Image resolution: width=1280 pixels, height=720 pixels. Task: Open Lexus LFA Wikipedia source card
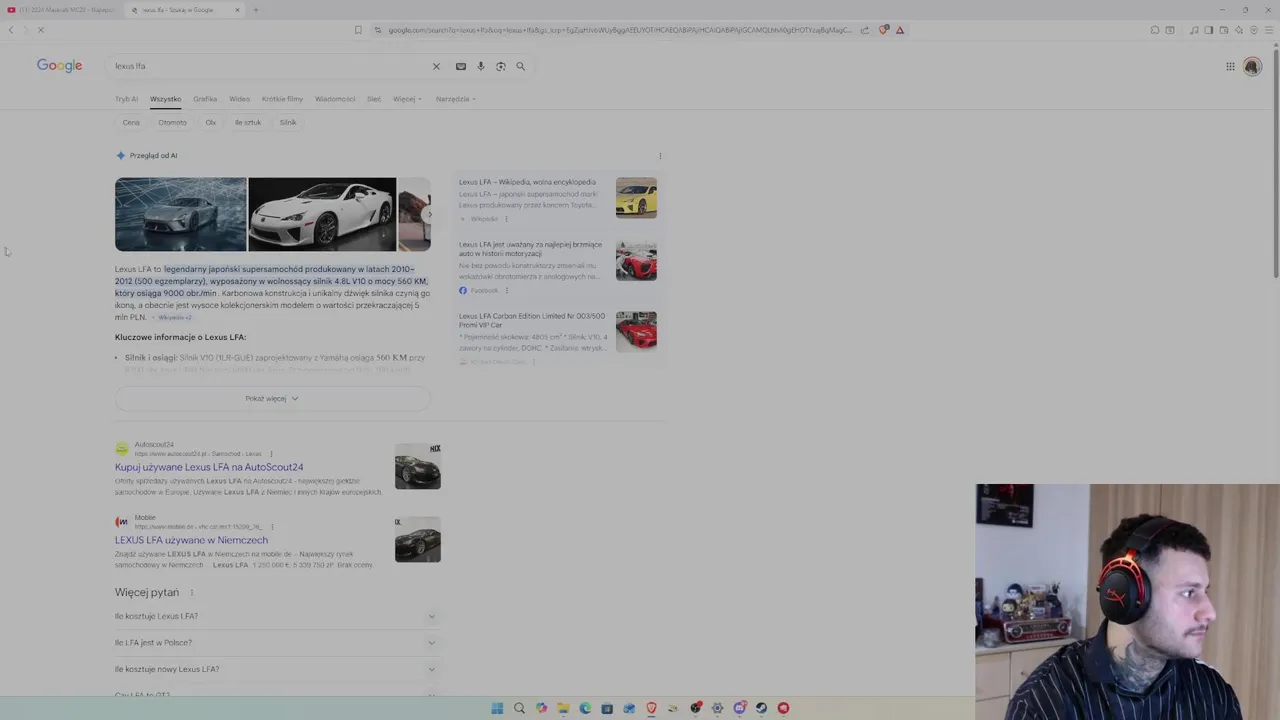(557, 200)
